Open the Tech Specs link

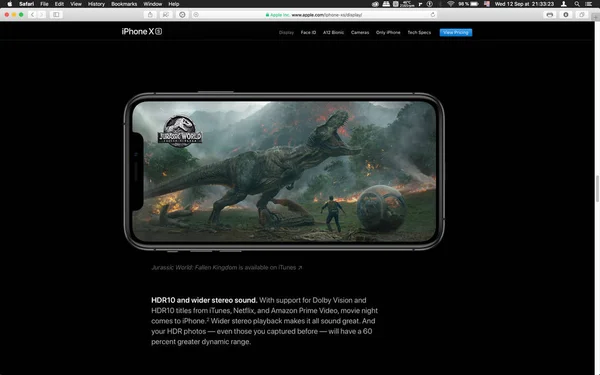tap(419, 33)
